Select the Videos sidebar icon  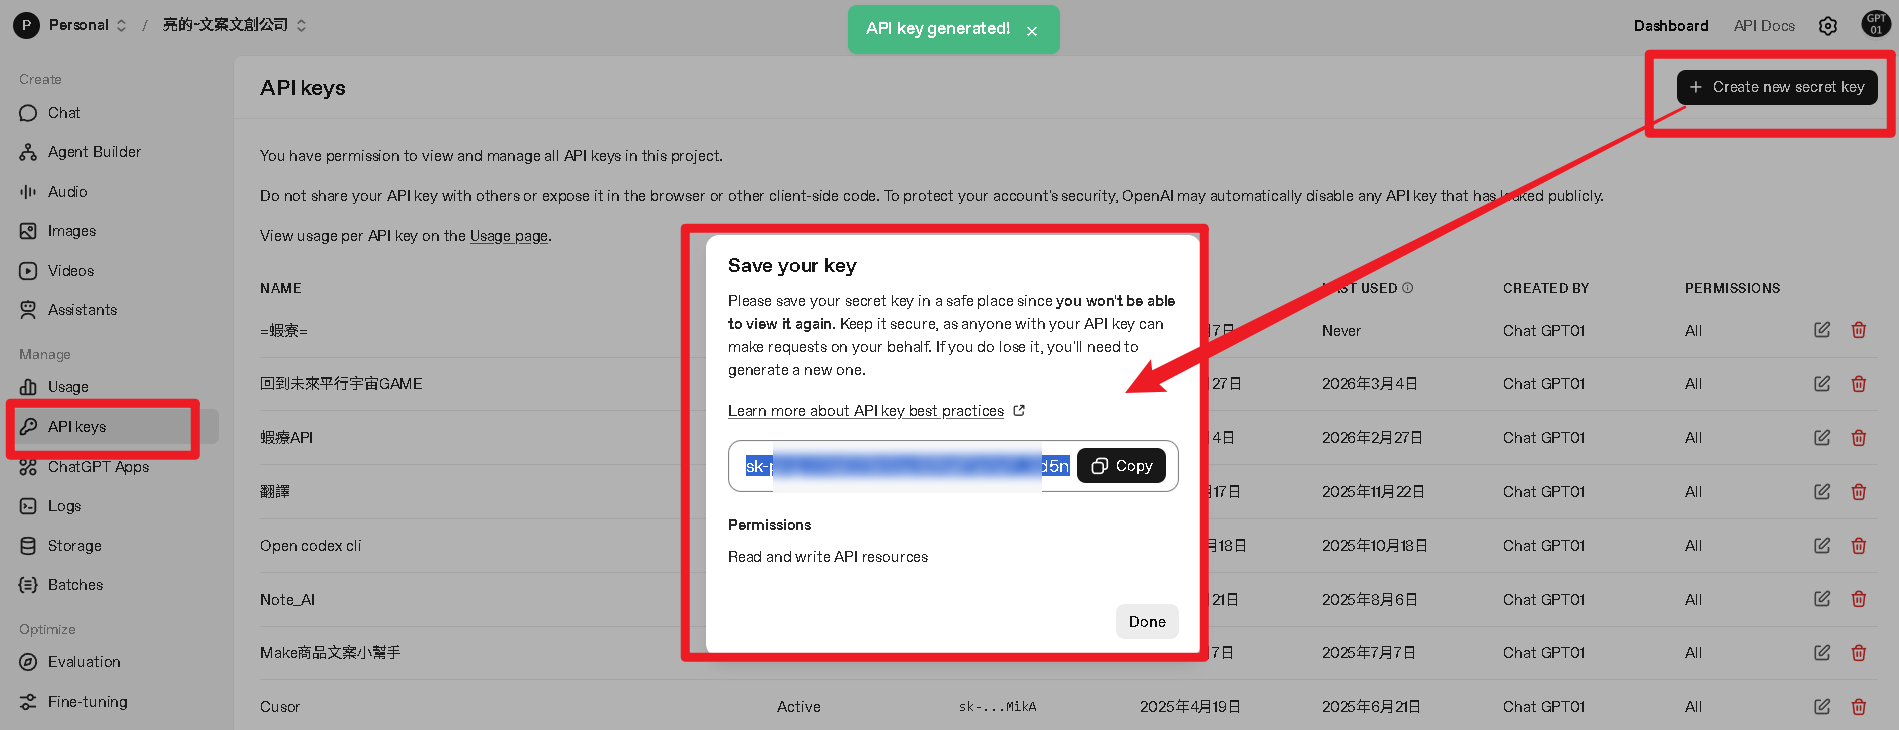[x=28, y=270]
